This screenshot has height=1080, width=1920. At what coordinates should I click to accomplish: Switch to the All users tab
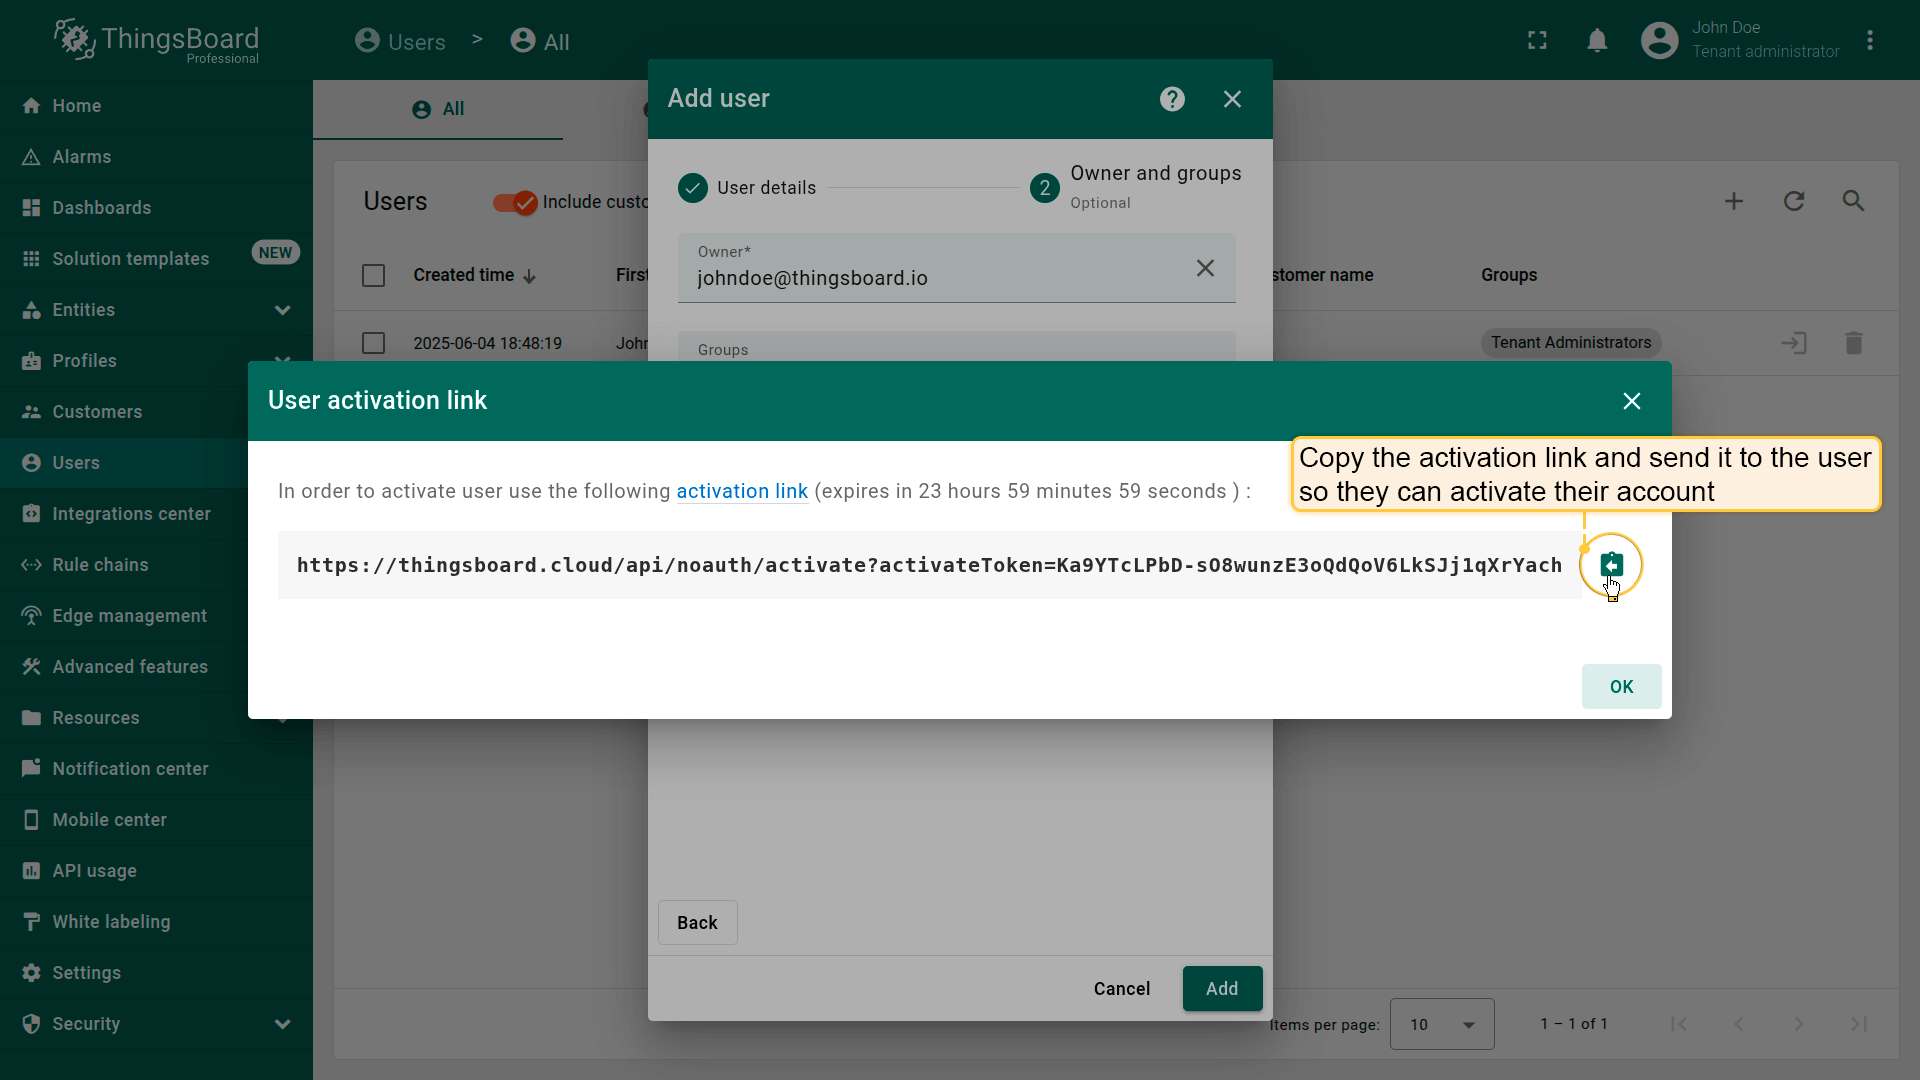pos(438,109)
